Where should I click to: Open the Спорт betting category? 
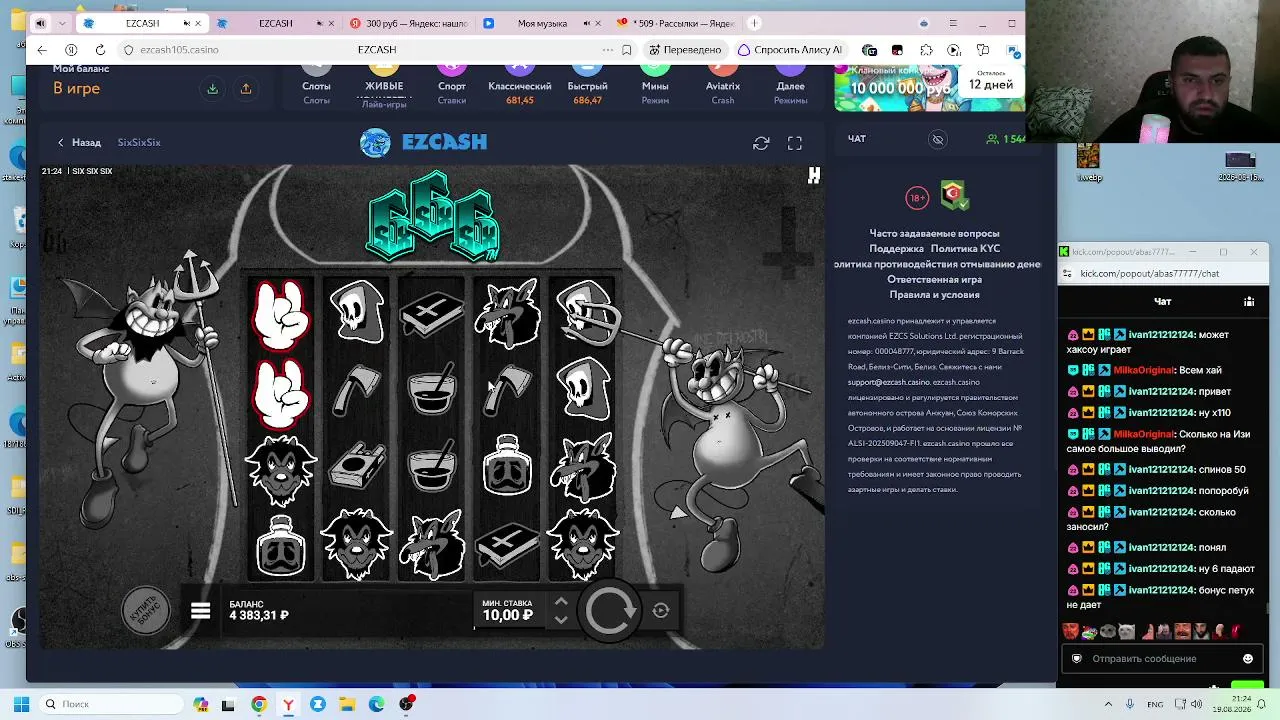click(452, 85)
